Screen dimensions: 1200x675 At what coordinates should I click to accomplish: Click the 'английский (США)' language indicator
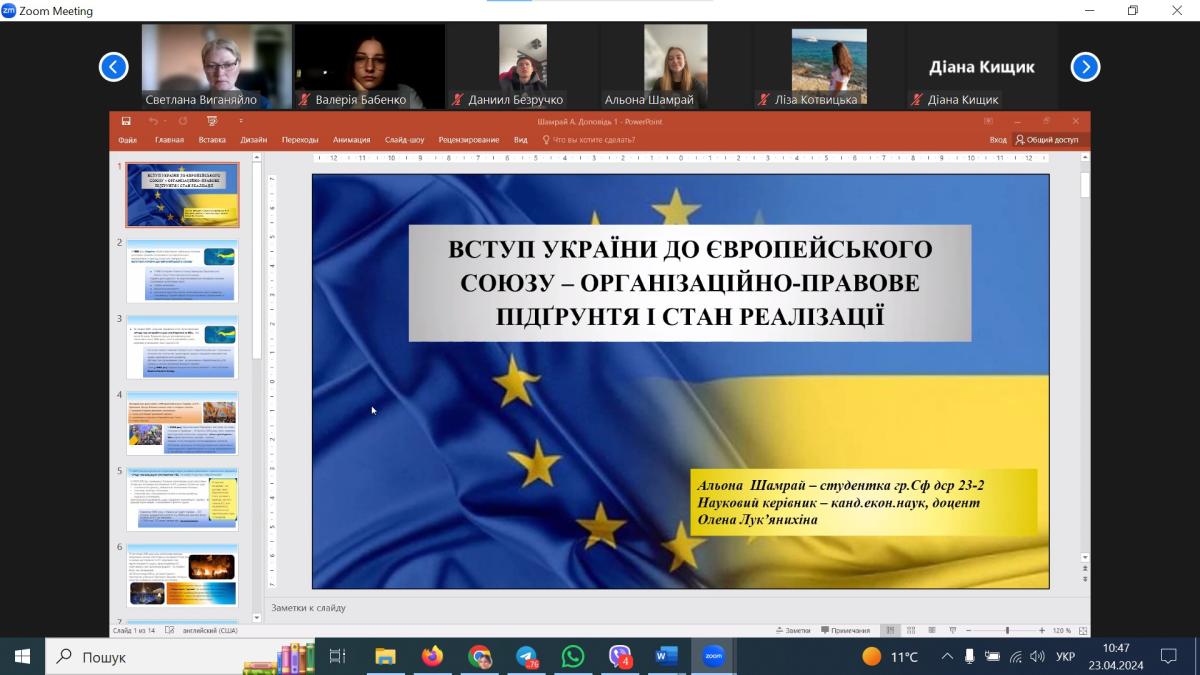208,630
